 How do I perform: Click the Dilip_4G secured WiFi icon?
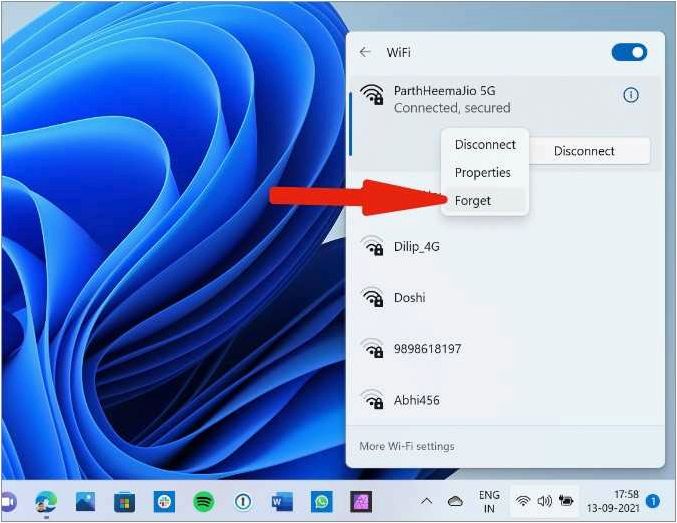tap(372, 246)
